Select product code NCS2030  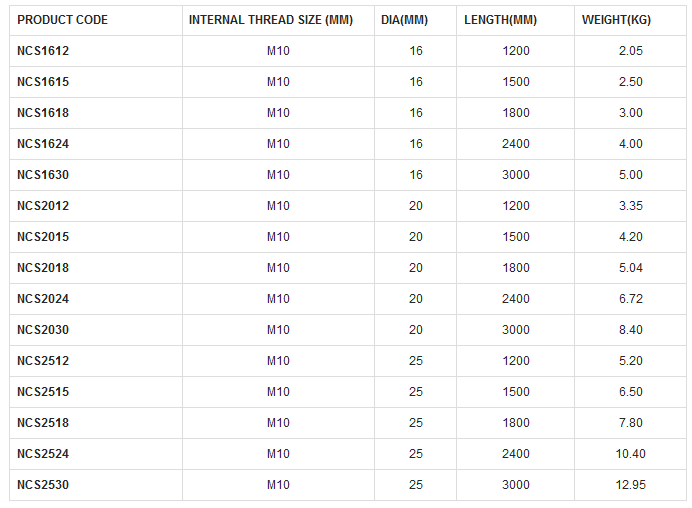click(43, 330)
